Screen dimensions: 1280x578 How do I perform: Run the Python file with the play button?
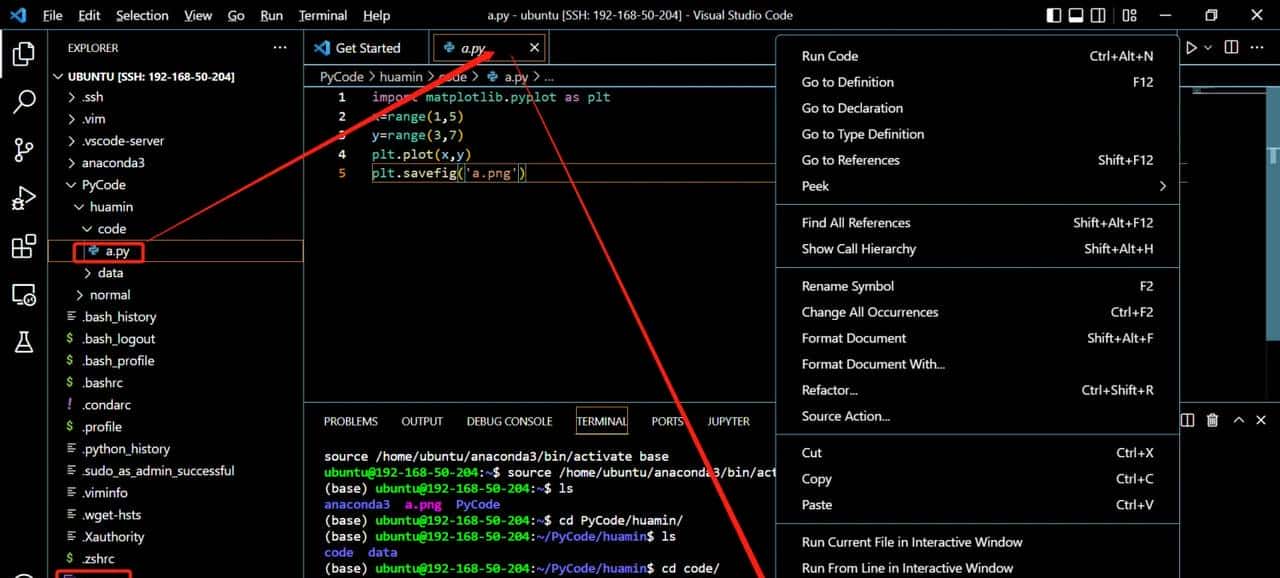1191,47
